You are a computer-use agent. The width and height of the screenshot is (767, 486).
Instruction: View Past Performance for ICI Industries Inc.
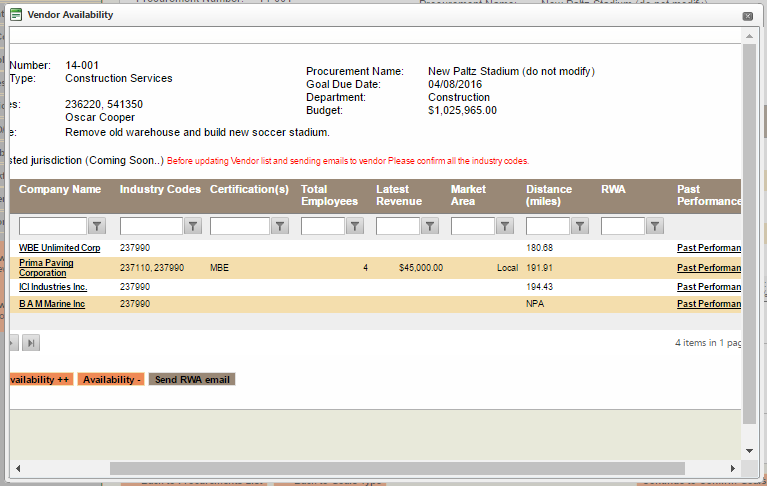tap(708, 287)
